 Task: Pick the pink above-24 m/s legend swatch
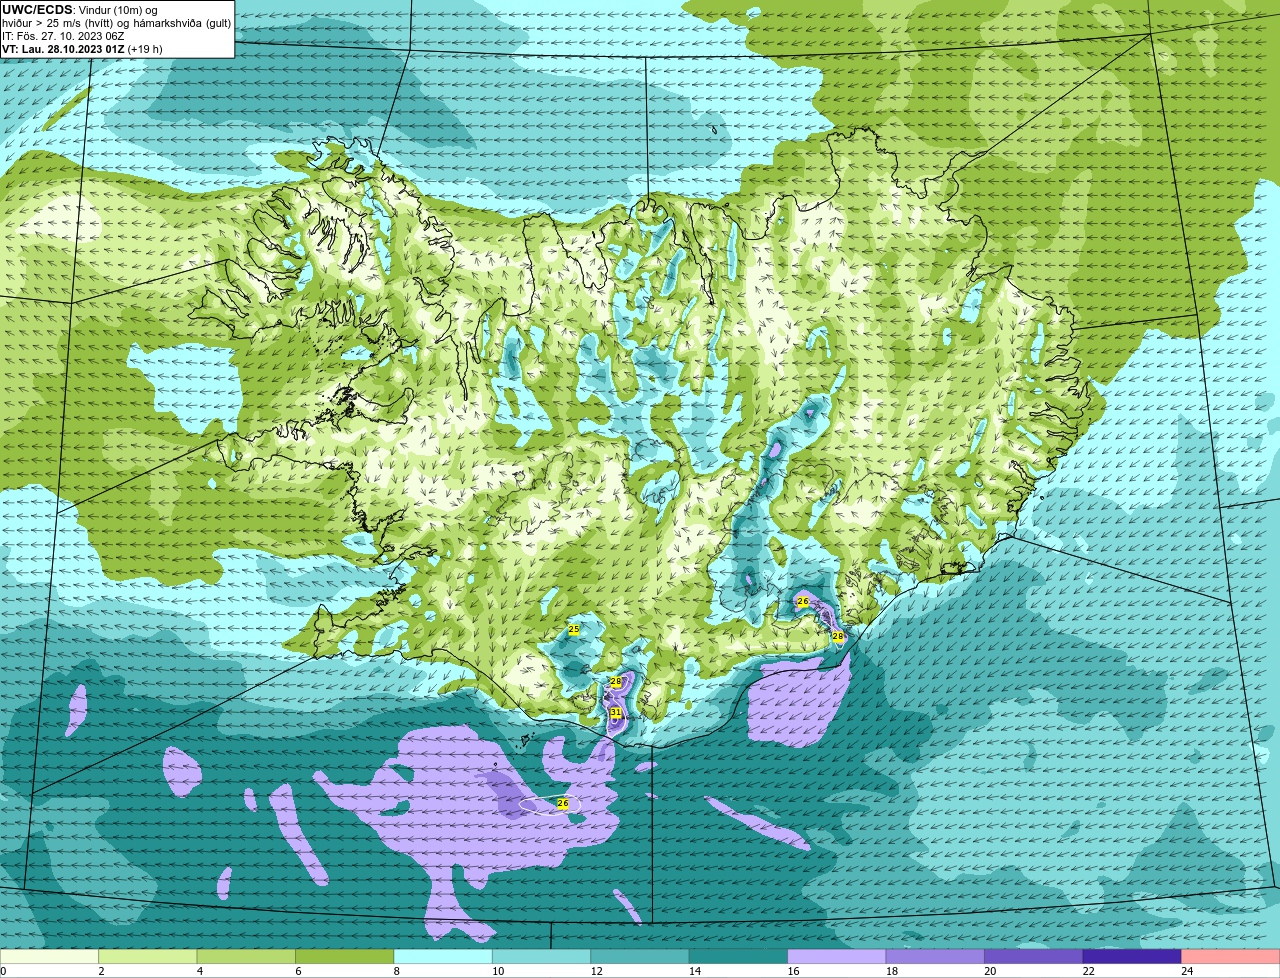click(x=1231, y=956)
